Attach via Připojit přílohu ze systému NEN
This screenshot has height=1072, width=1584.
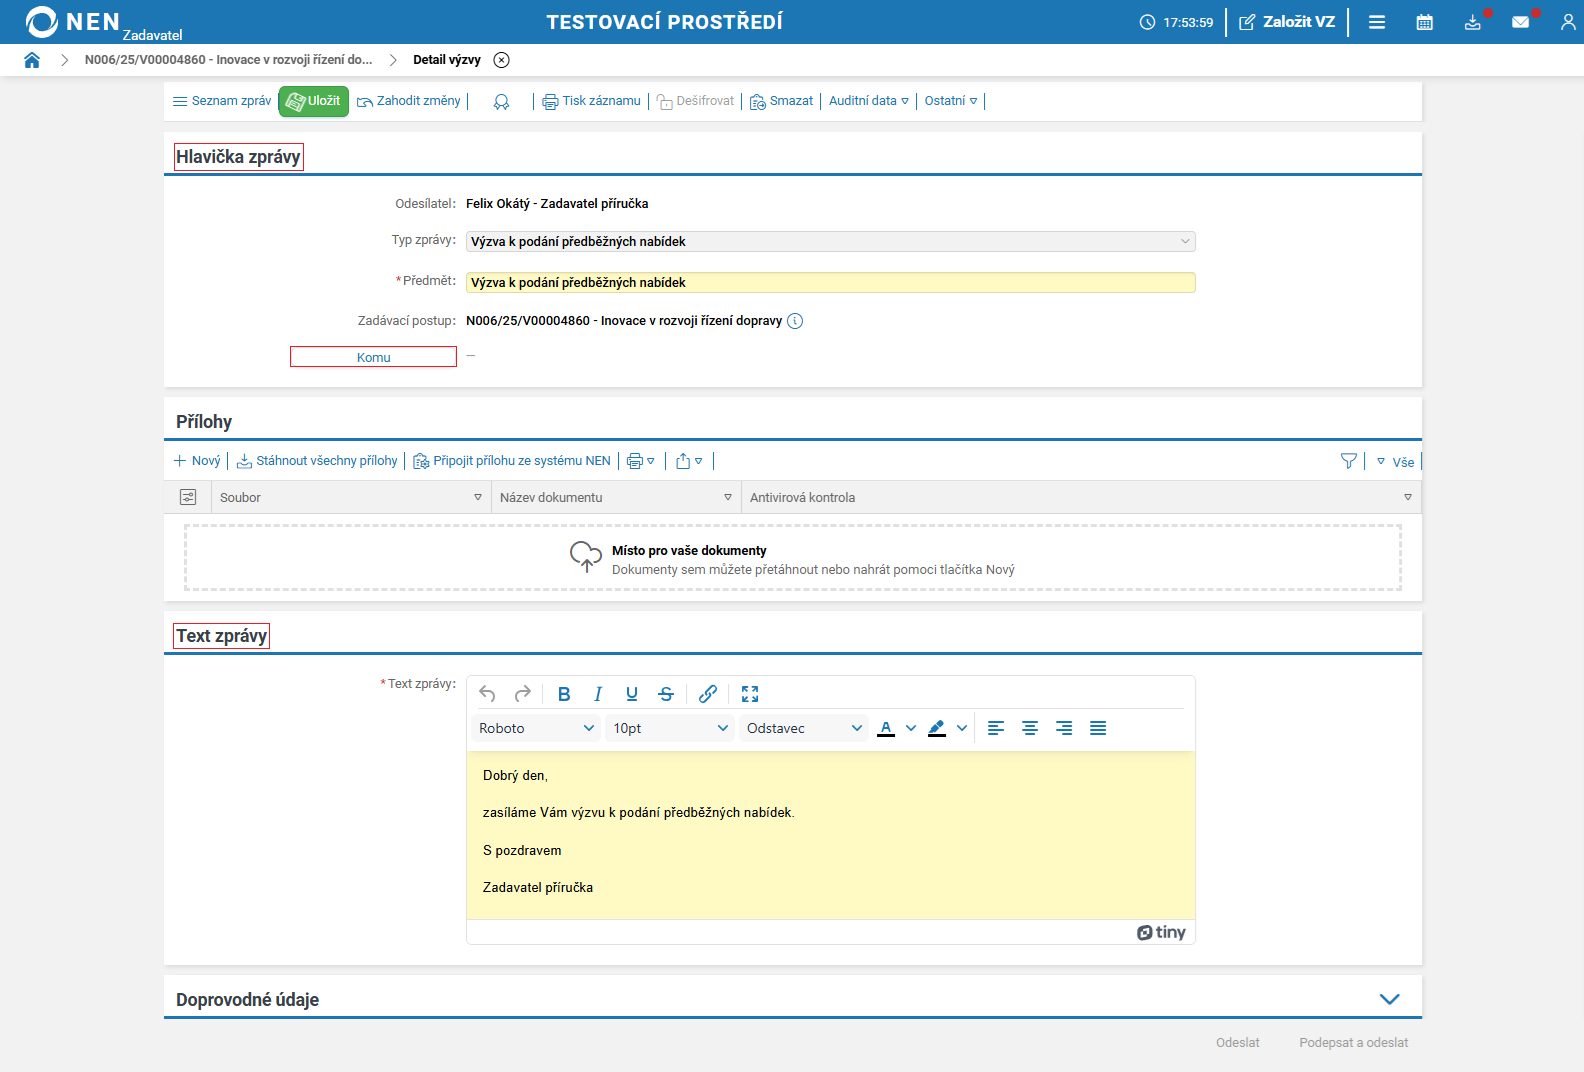(512, 461)
